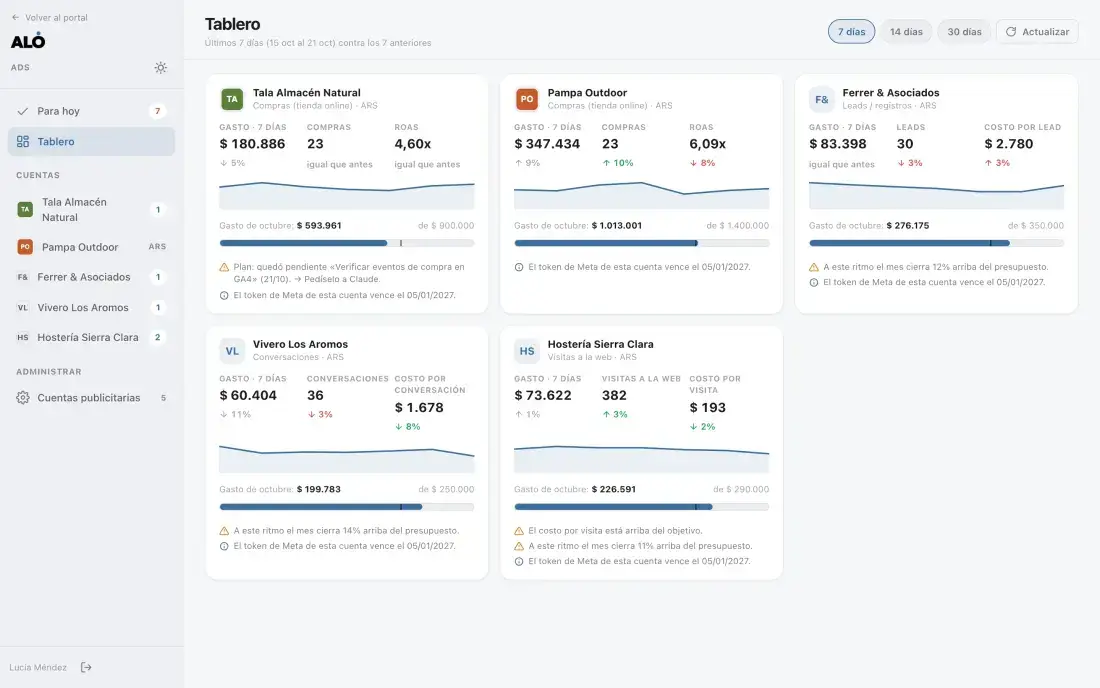
Task: Switch to the 14 días range
Action: click(906, 32)
